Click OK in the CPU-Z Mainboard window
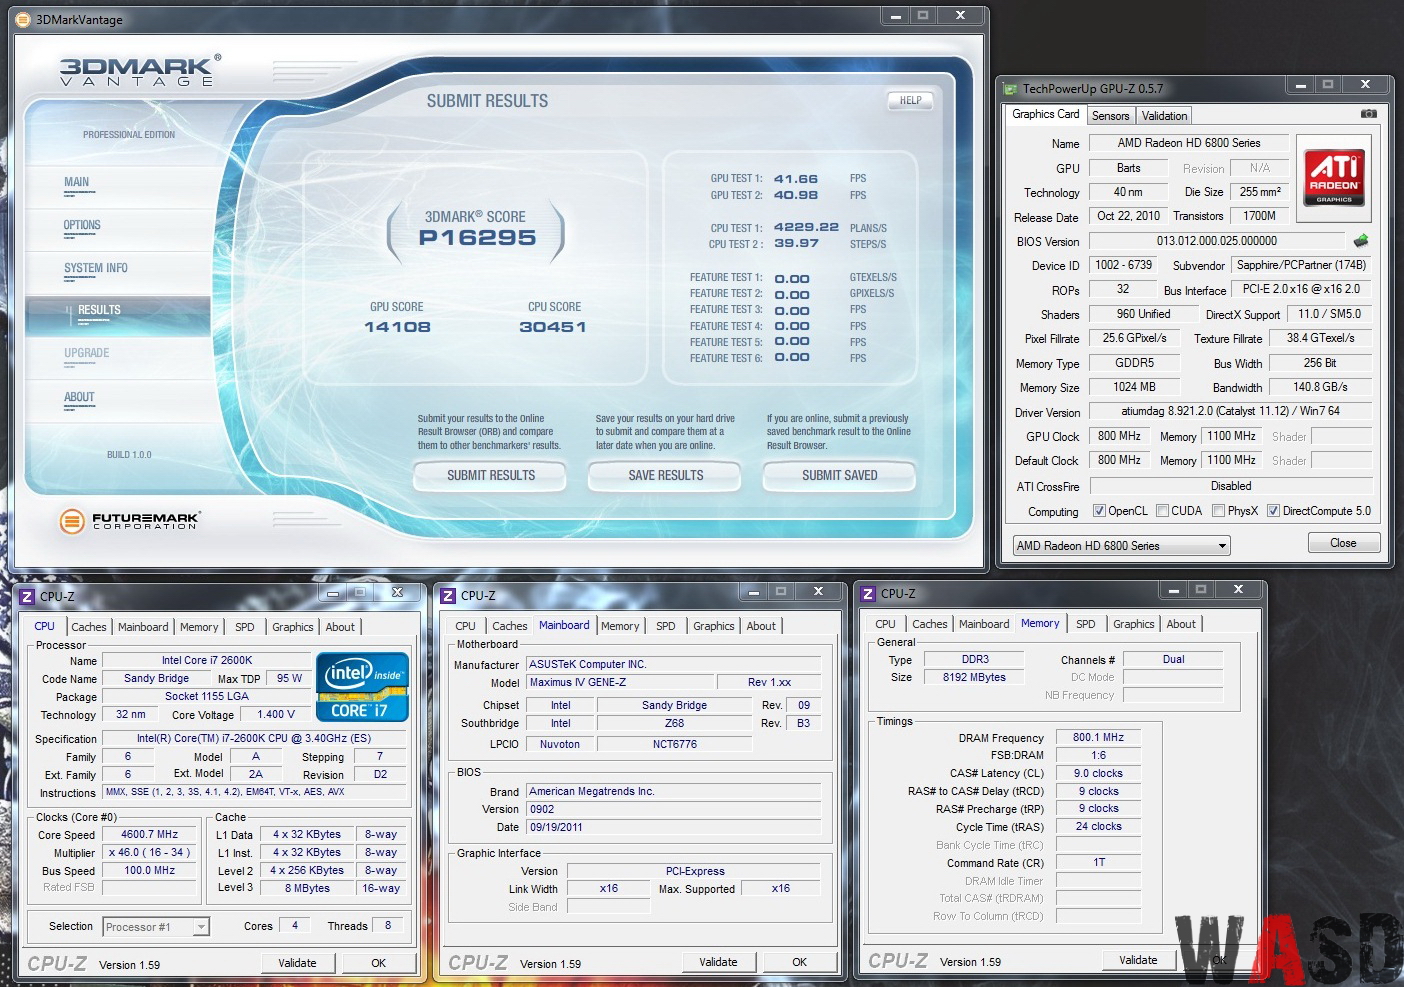This screenshot has width=1404, height=987. click(x=799, y=962)
